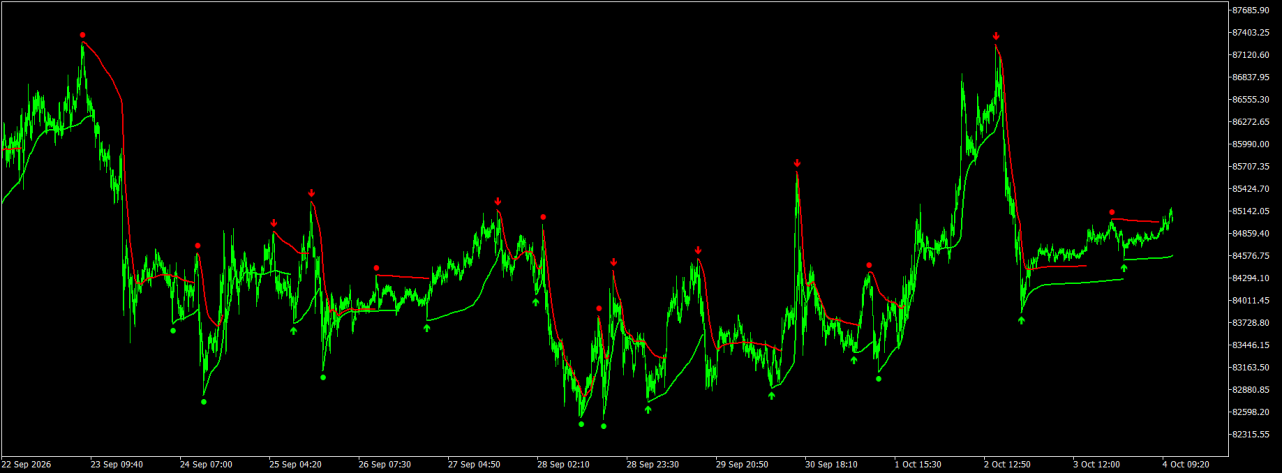The width and height of the screenshot is (1282, 473).
Task: Click the 22 Sep 2026 date label
Action: (x=27, y=464)
